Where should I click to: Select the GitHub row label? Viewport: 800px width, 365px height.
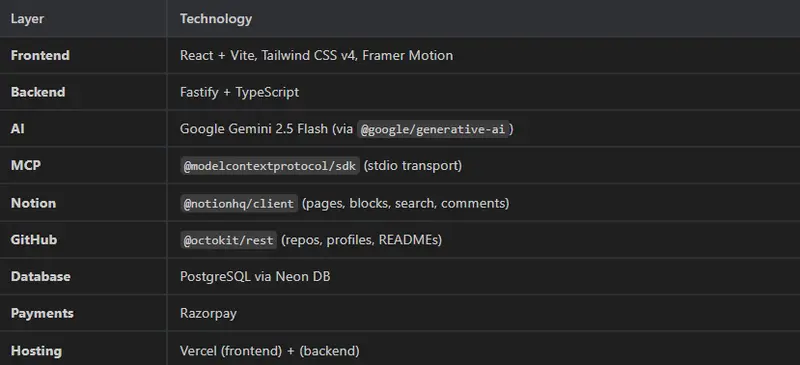34,239
